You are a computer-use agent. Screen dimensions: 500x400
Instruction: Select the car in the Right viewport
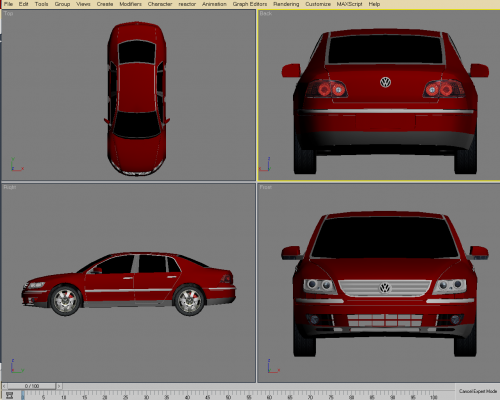tap(128, 283)
